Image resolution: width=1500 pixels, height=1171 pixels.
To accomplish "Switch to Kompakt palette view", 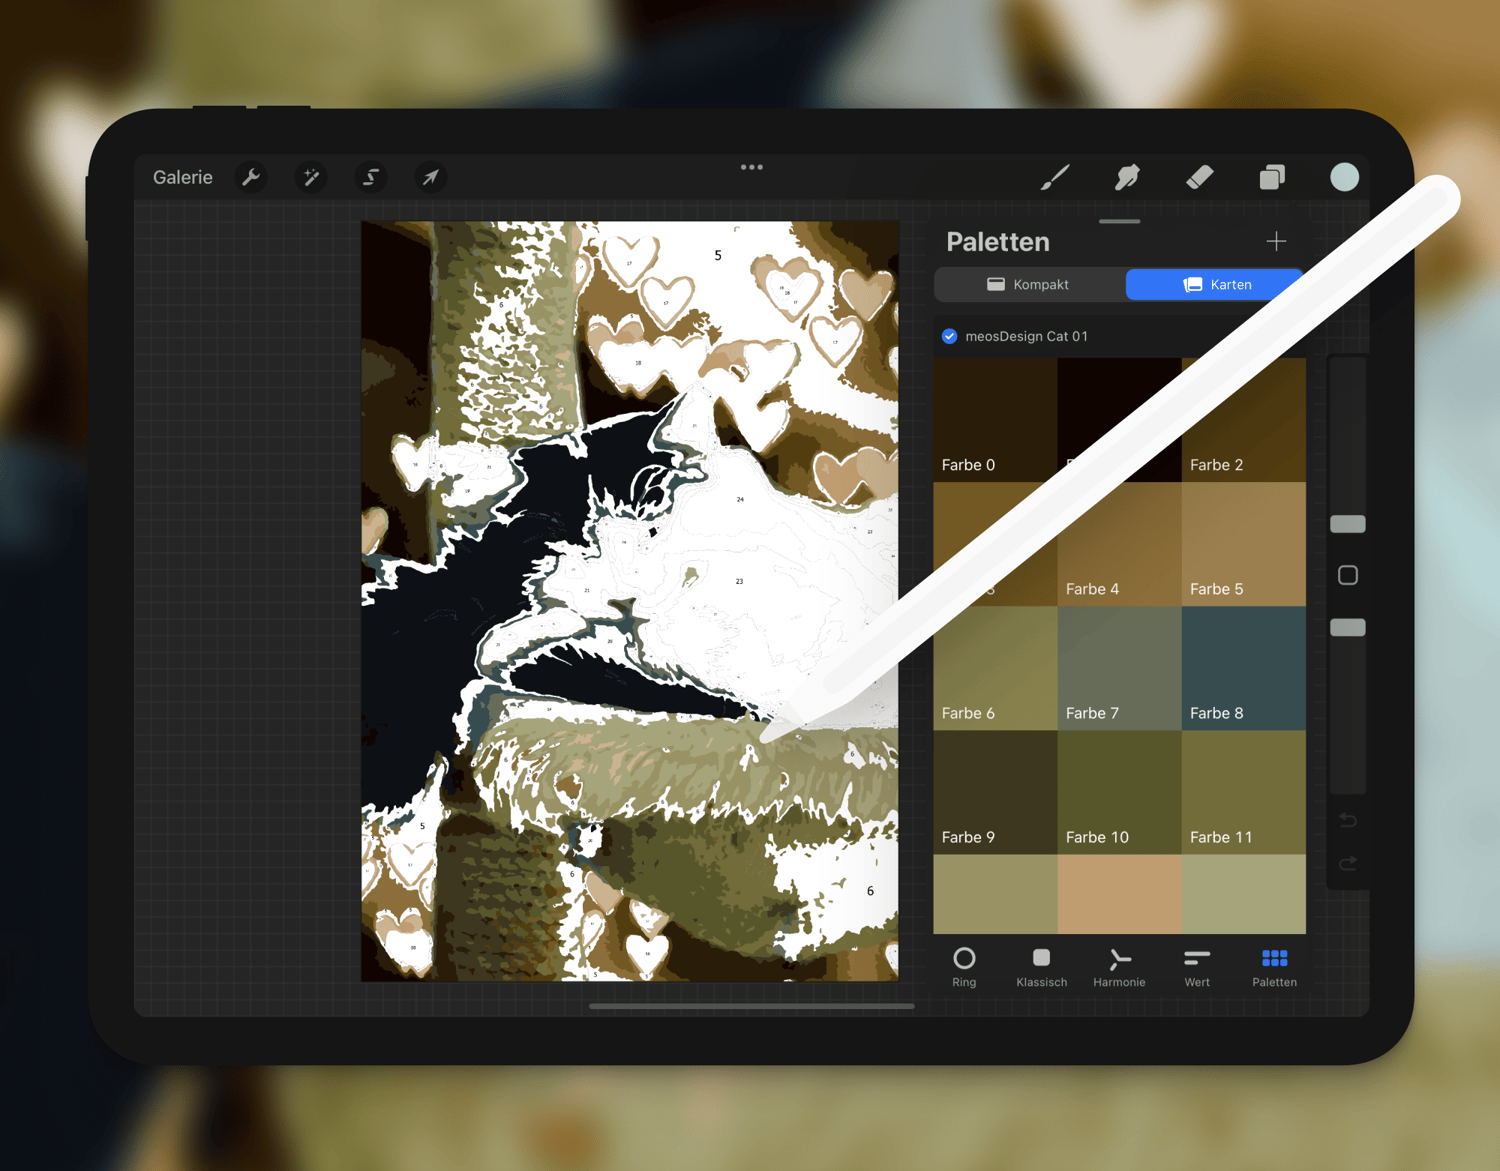I will click(1029, 285).
